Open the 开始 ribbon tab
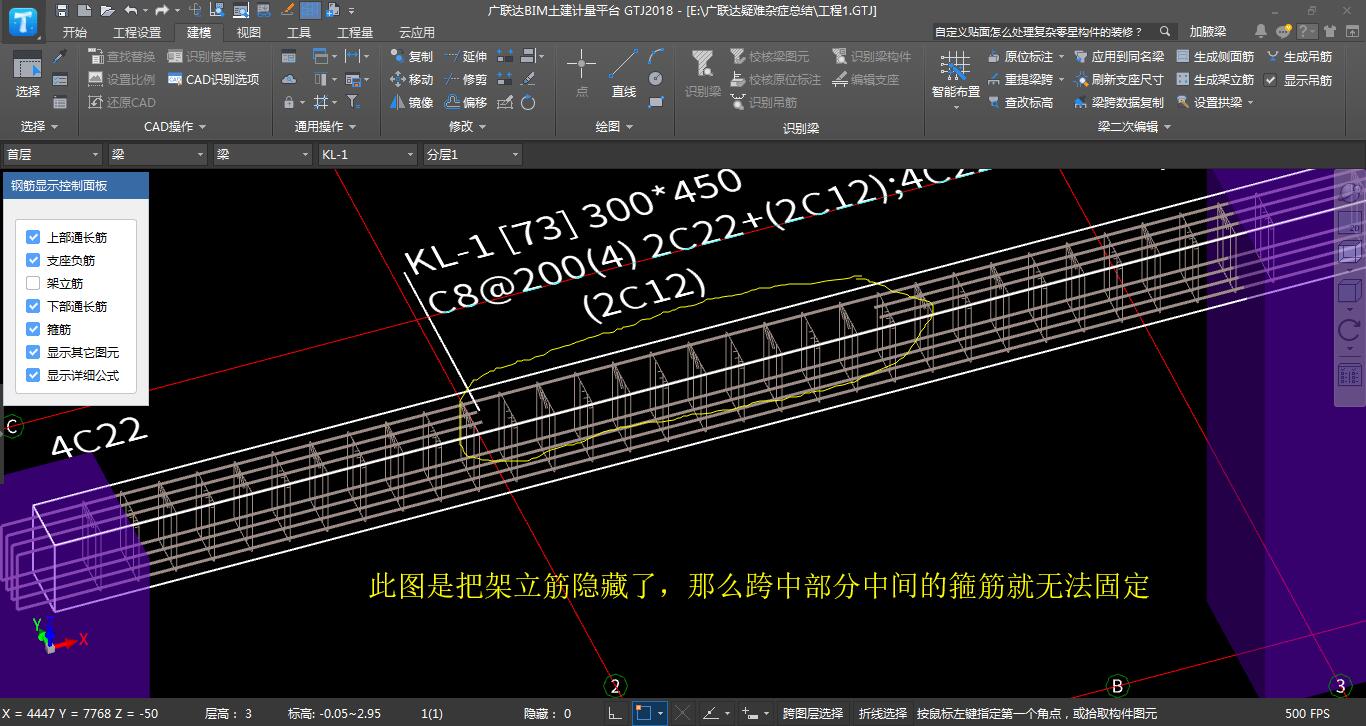Image resolution: width=1366 pixels, height=726 pixels. coord(75,32)
